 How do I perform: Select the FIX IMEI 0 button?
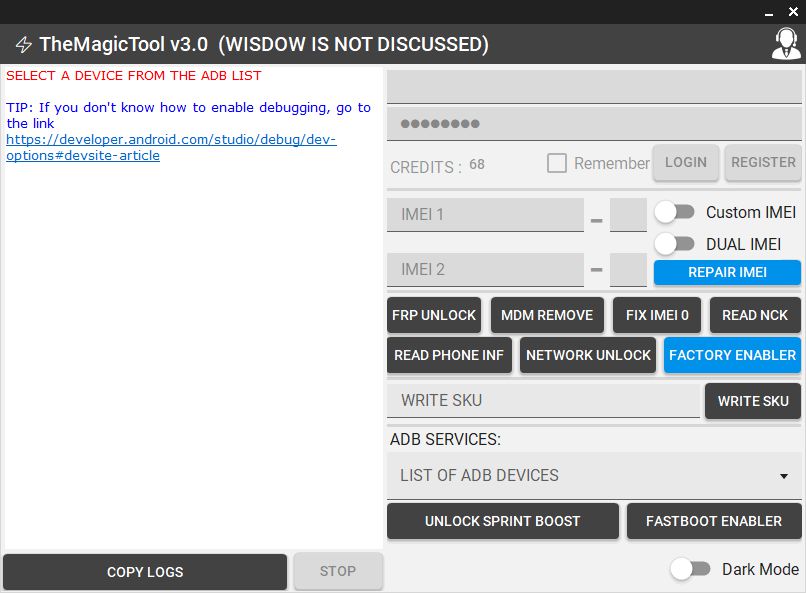click(657, 315)
